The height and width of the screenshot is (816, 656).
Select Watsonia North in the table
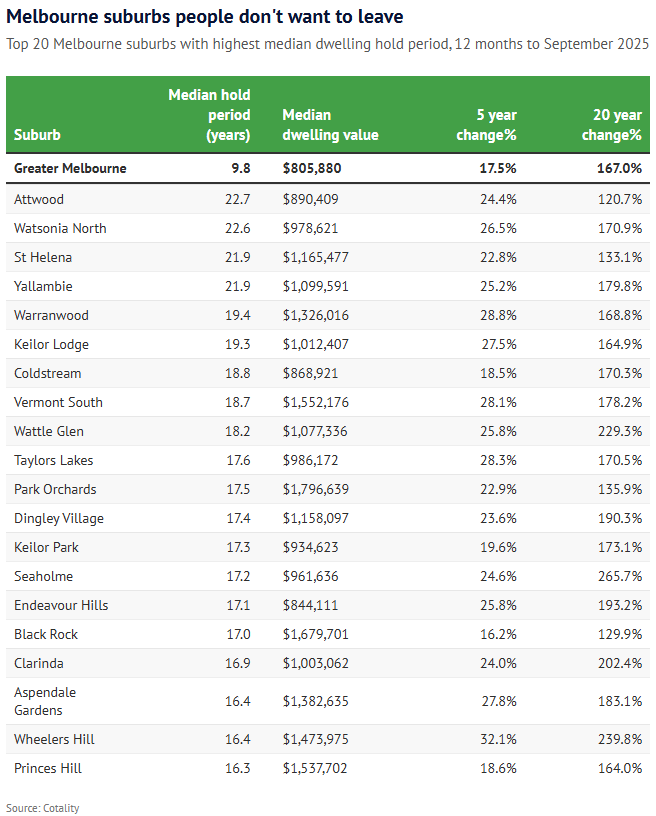click(60, 228)
